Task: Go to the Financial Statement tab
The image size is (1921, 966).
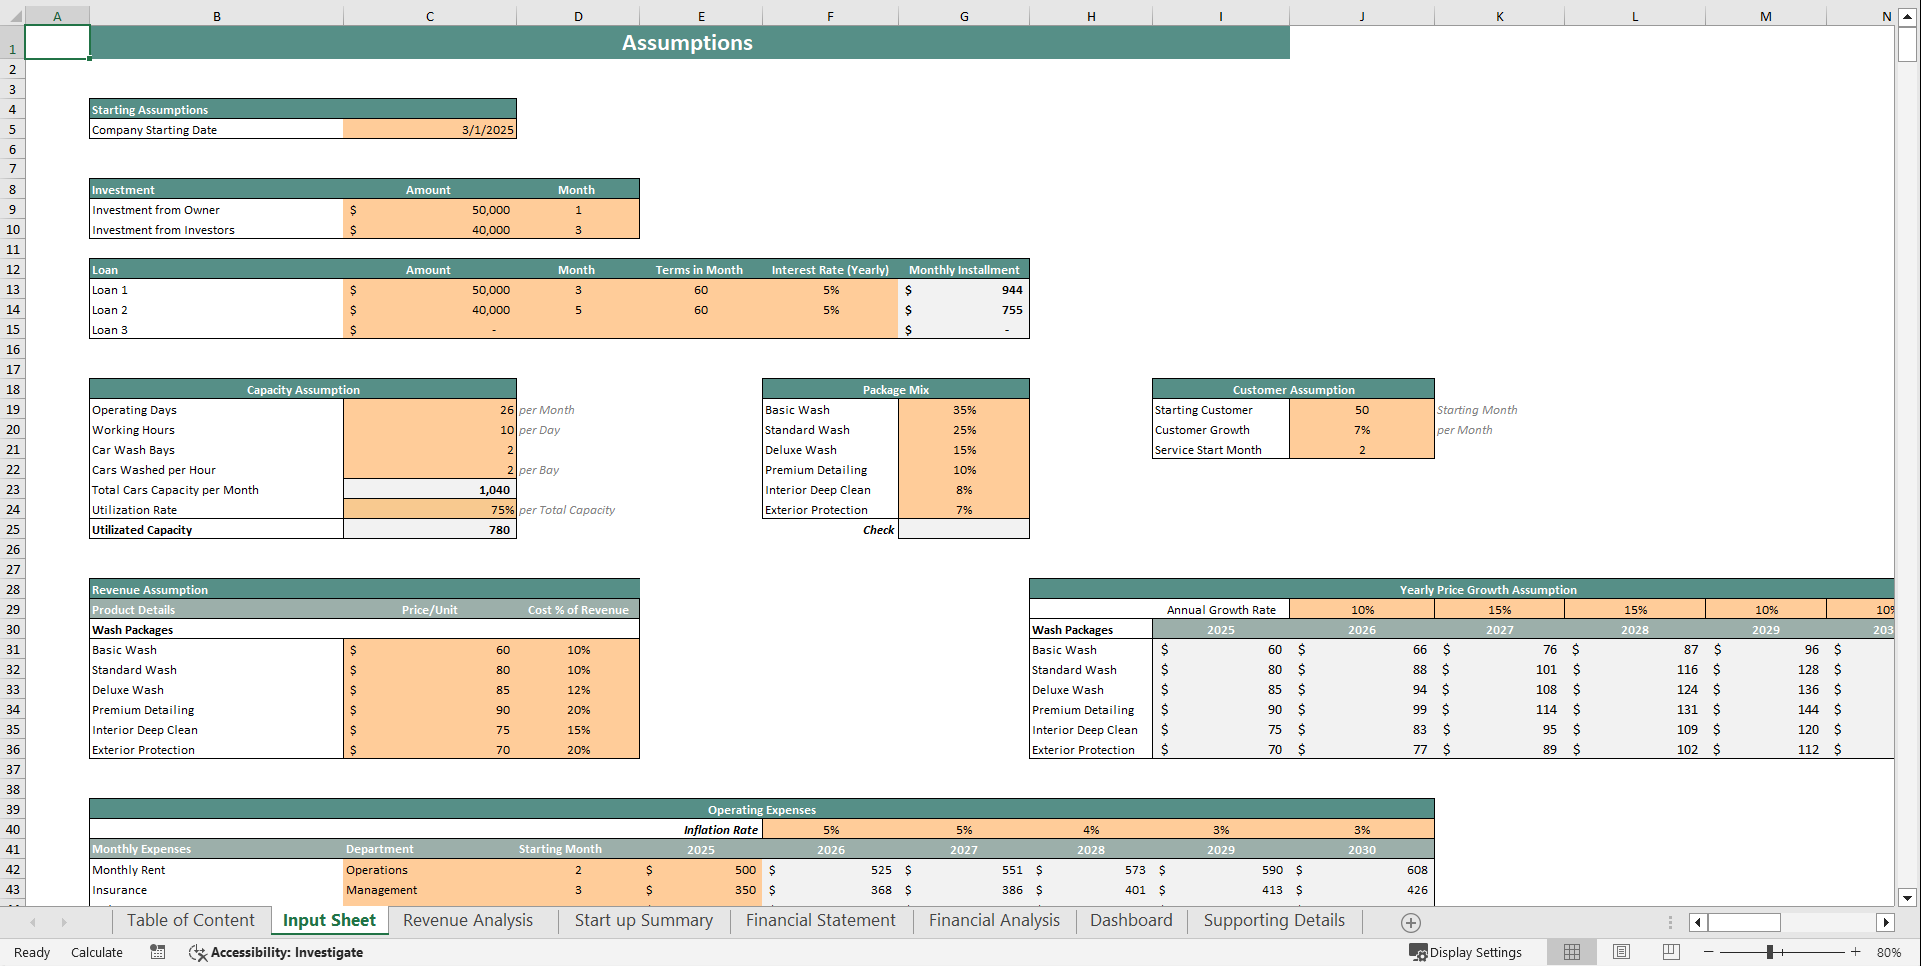Action: pyautogui.click(x=820, y=920)
